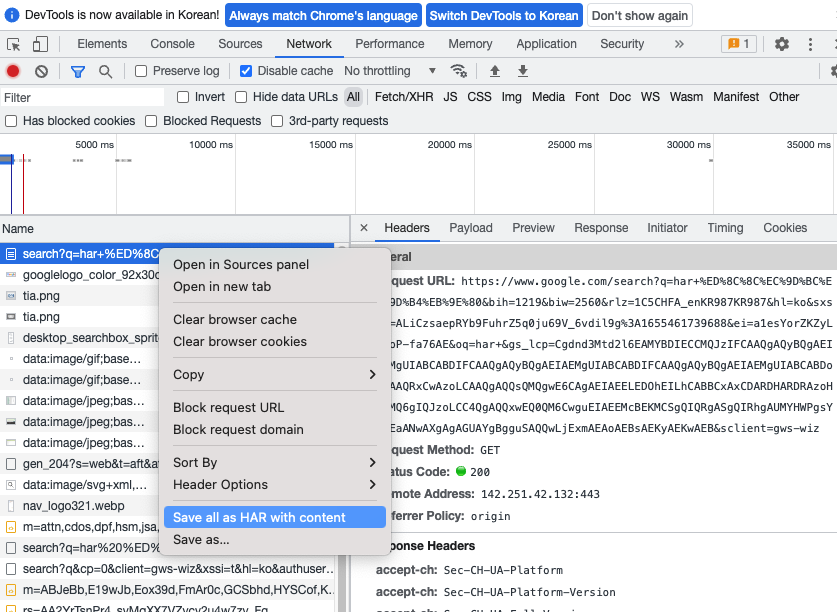
Task: Open the DevTools three-dot menu
Action: tap(810, 44)
